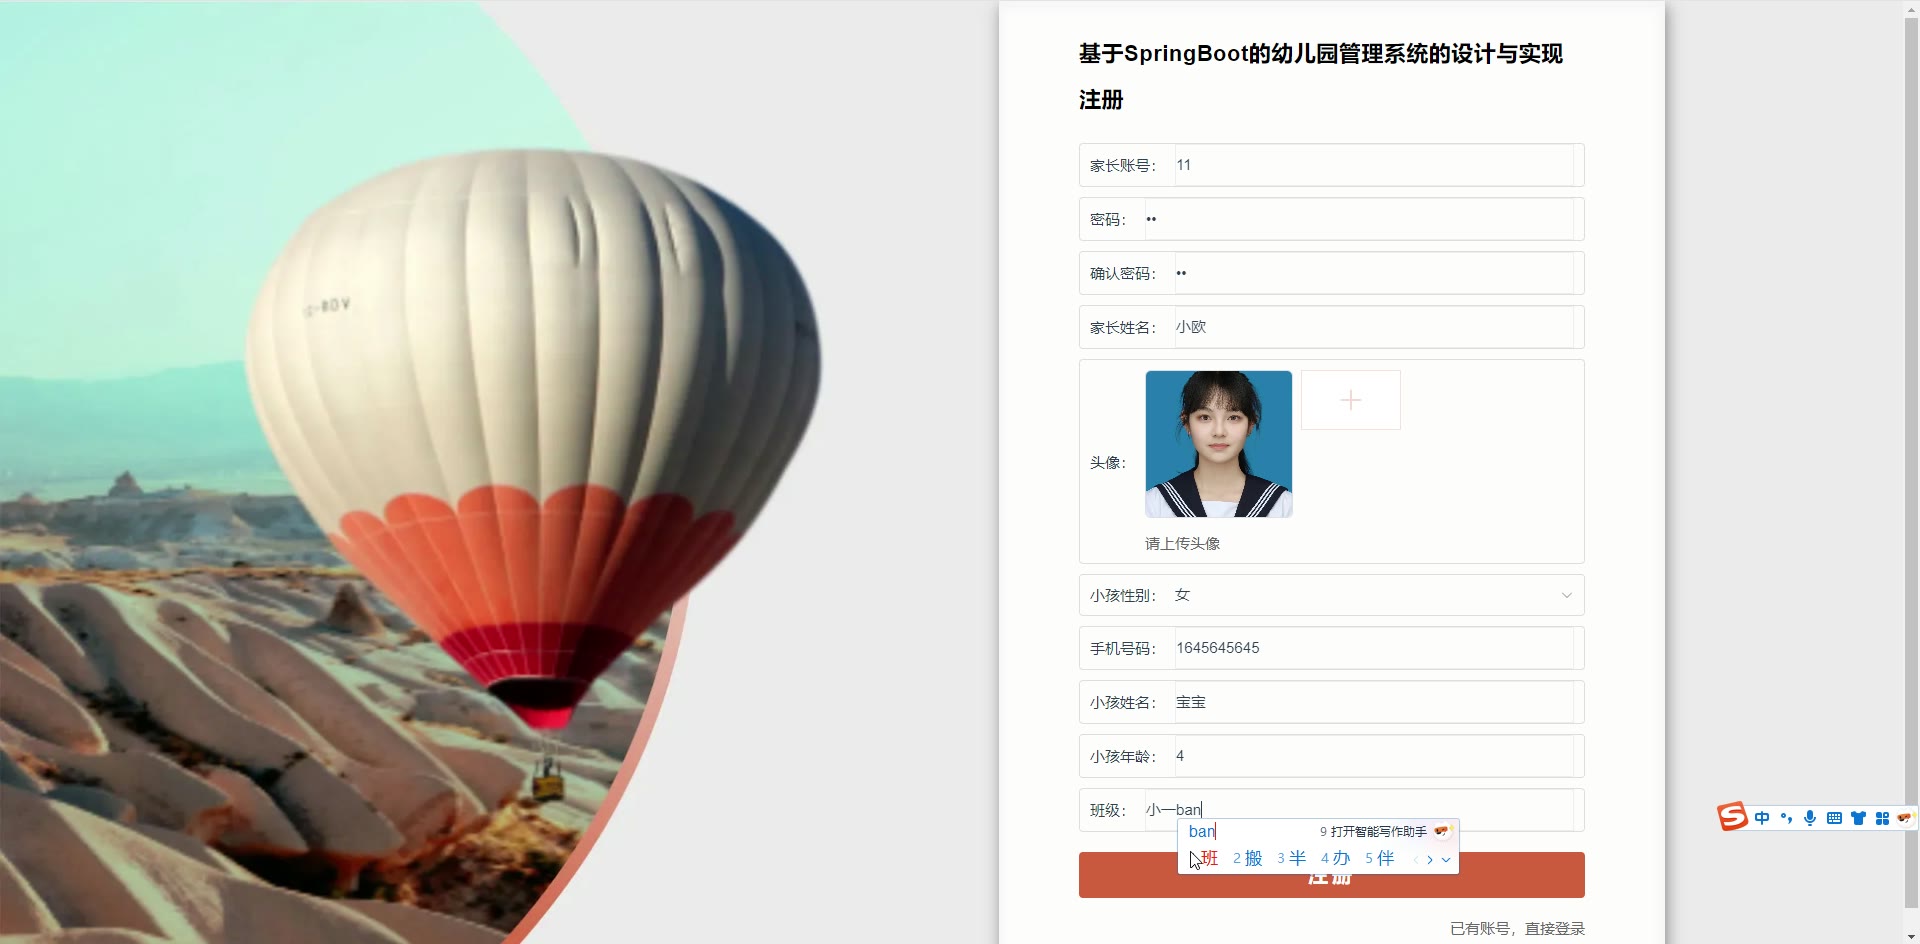Click the Sogou S logo icon

[1733, 817]
